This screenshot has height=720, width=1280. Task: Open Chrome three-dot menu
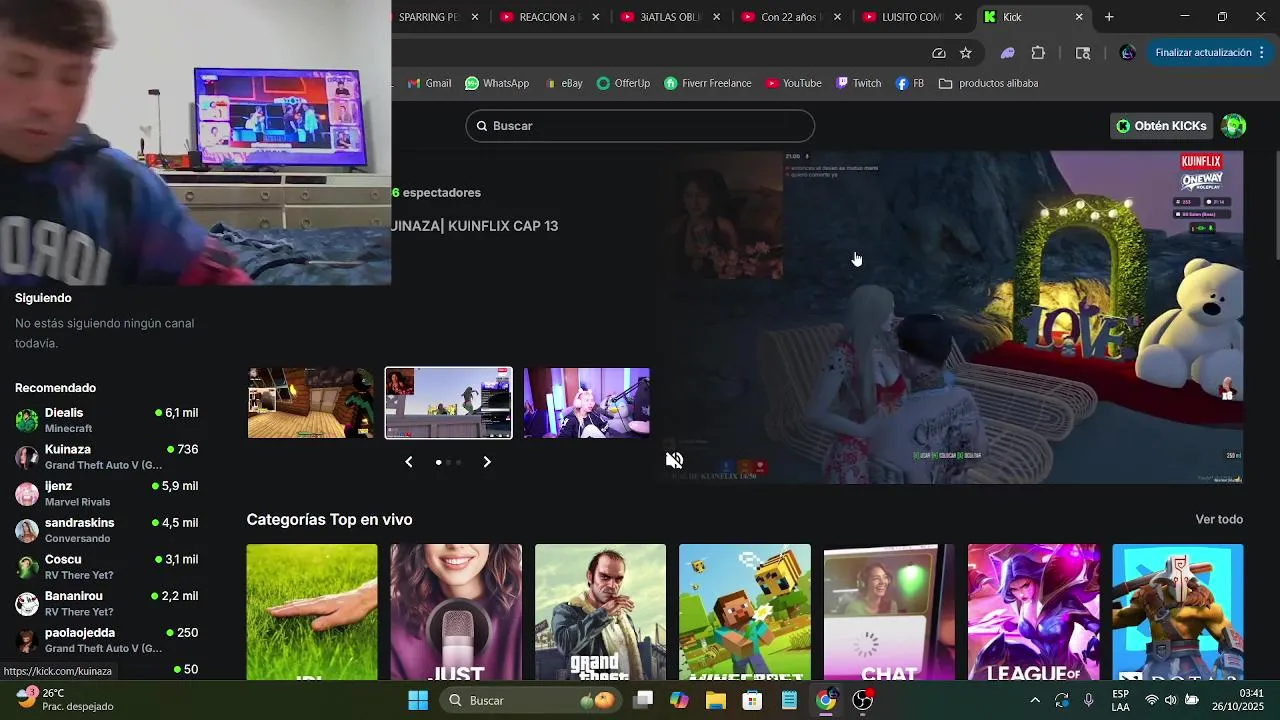click(x=1262, y=53)
